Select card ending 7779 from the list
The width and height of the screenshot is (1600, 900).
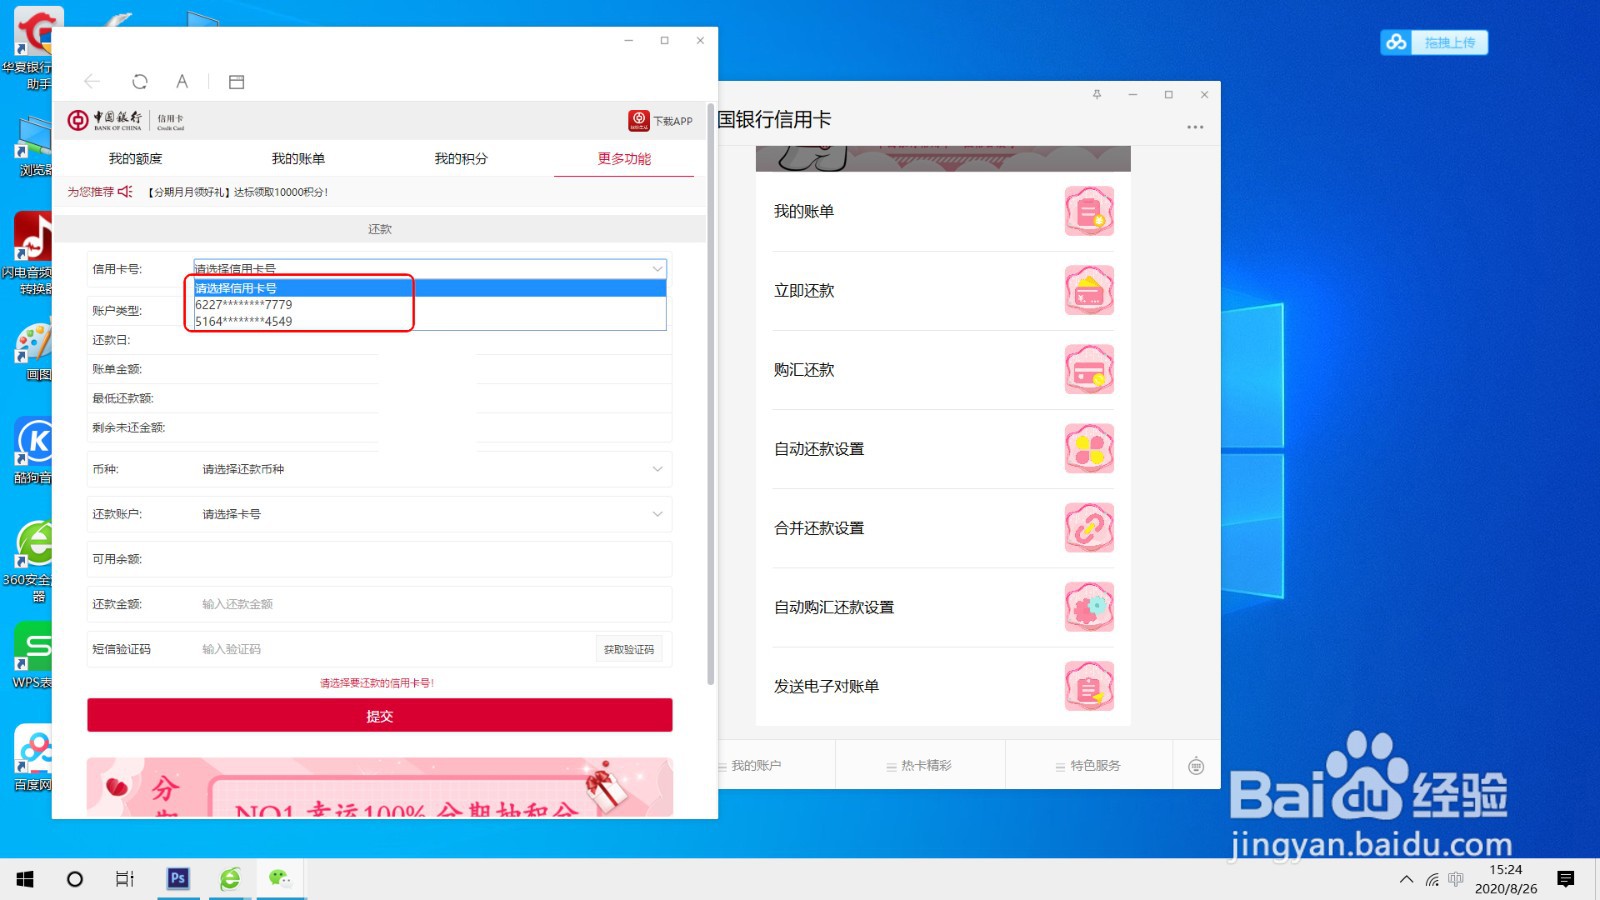243,305
